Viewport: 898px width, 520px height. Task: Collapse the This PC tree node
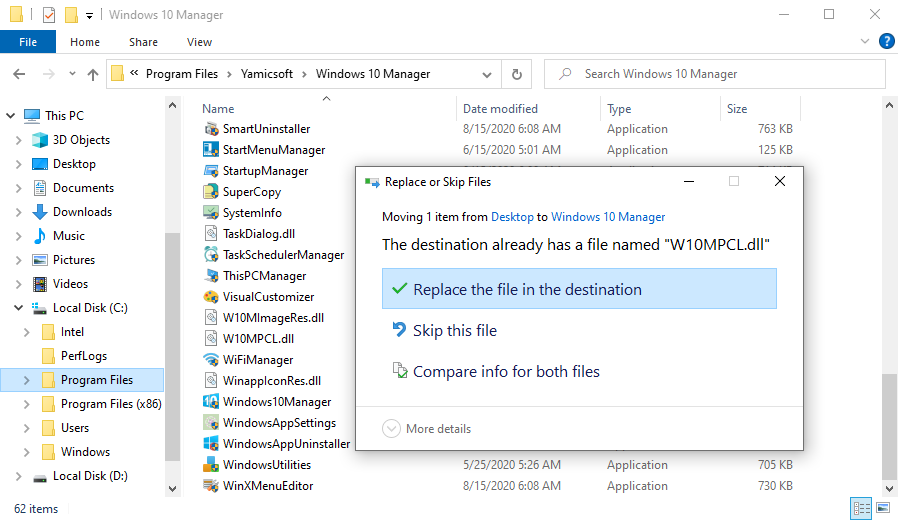11,116
